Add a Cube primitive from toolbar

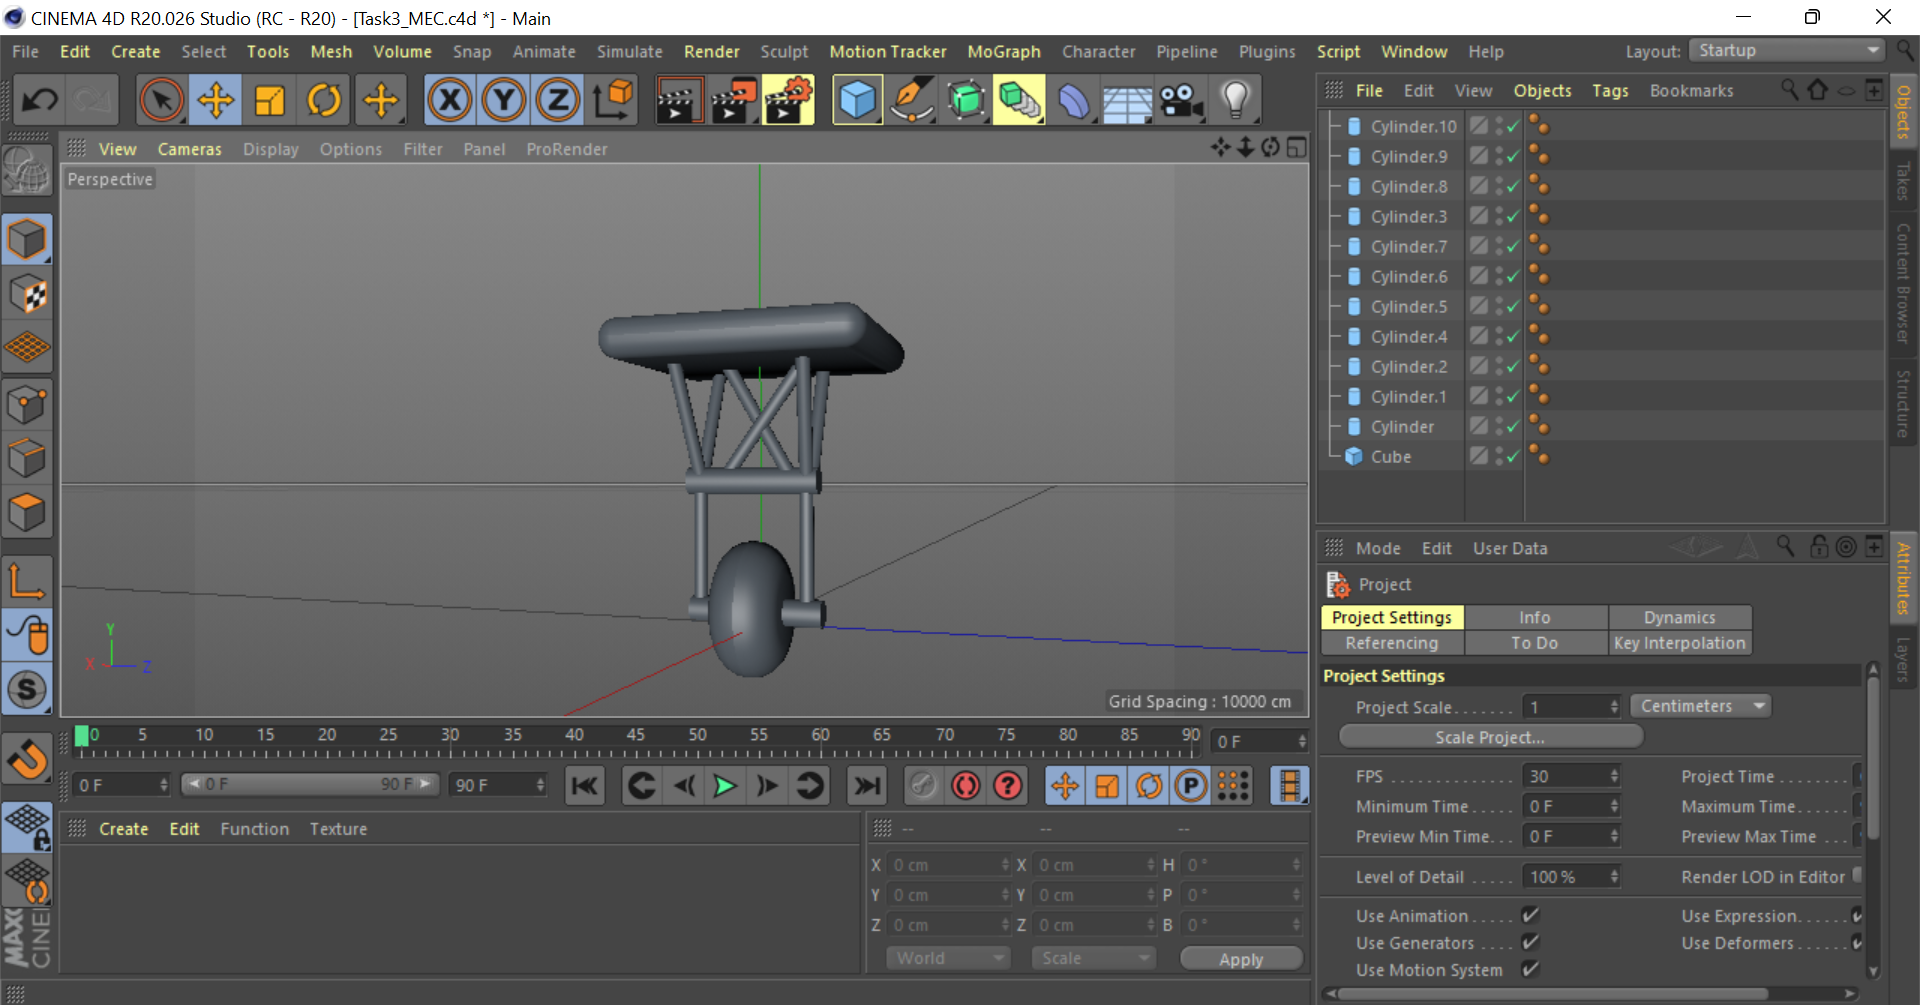[x=857, y=100]
